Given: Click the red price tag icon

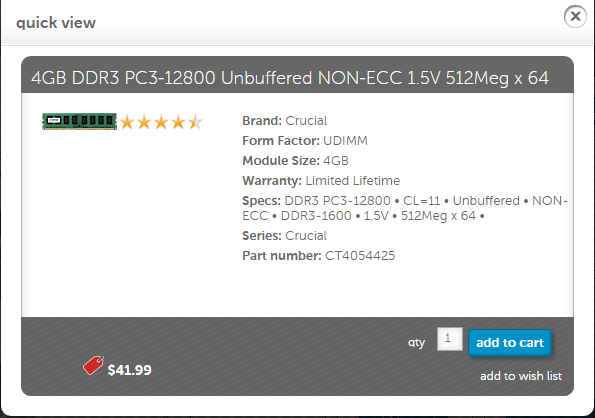Looking at the screenshot, I should [93, 365].
